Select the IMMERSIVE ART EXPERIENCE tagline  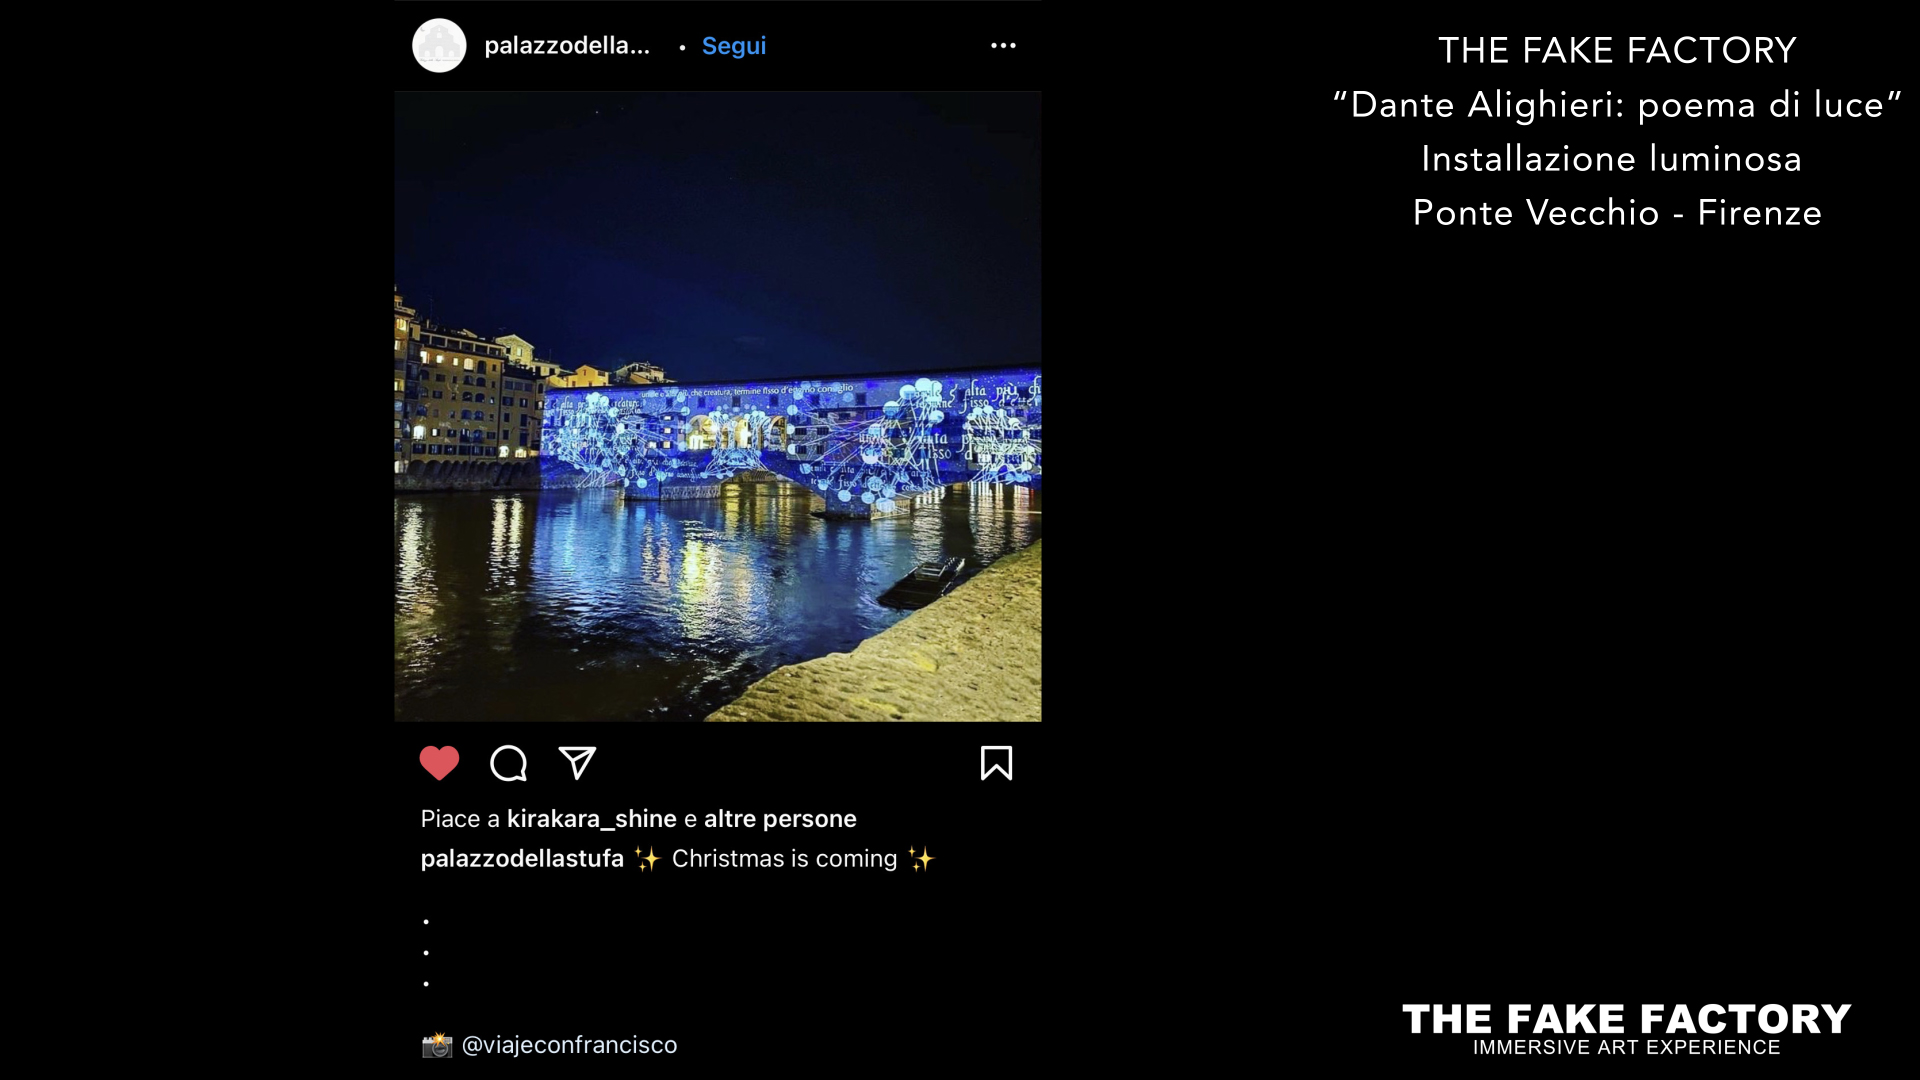tap(1627, 1048)
